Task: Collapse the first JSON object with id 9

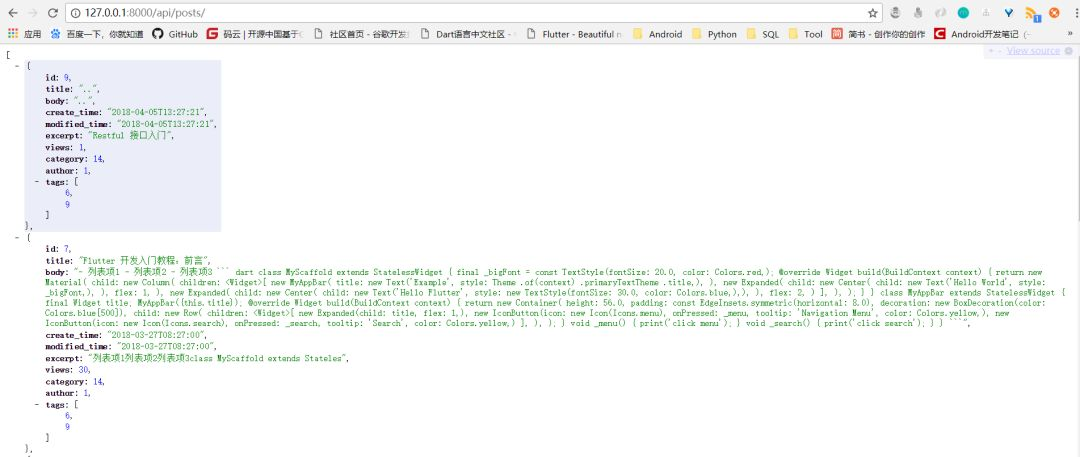Action: [x=17, y=65]
